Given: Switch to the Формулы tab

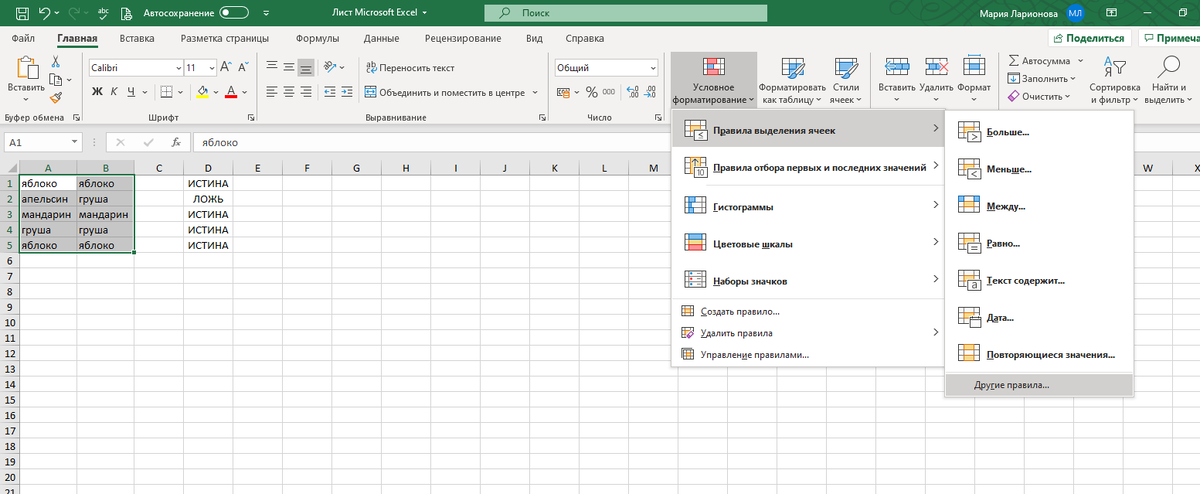Looking at the screenshot, I should click(x=319, y=38).
